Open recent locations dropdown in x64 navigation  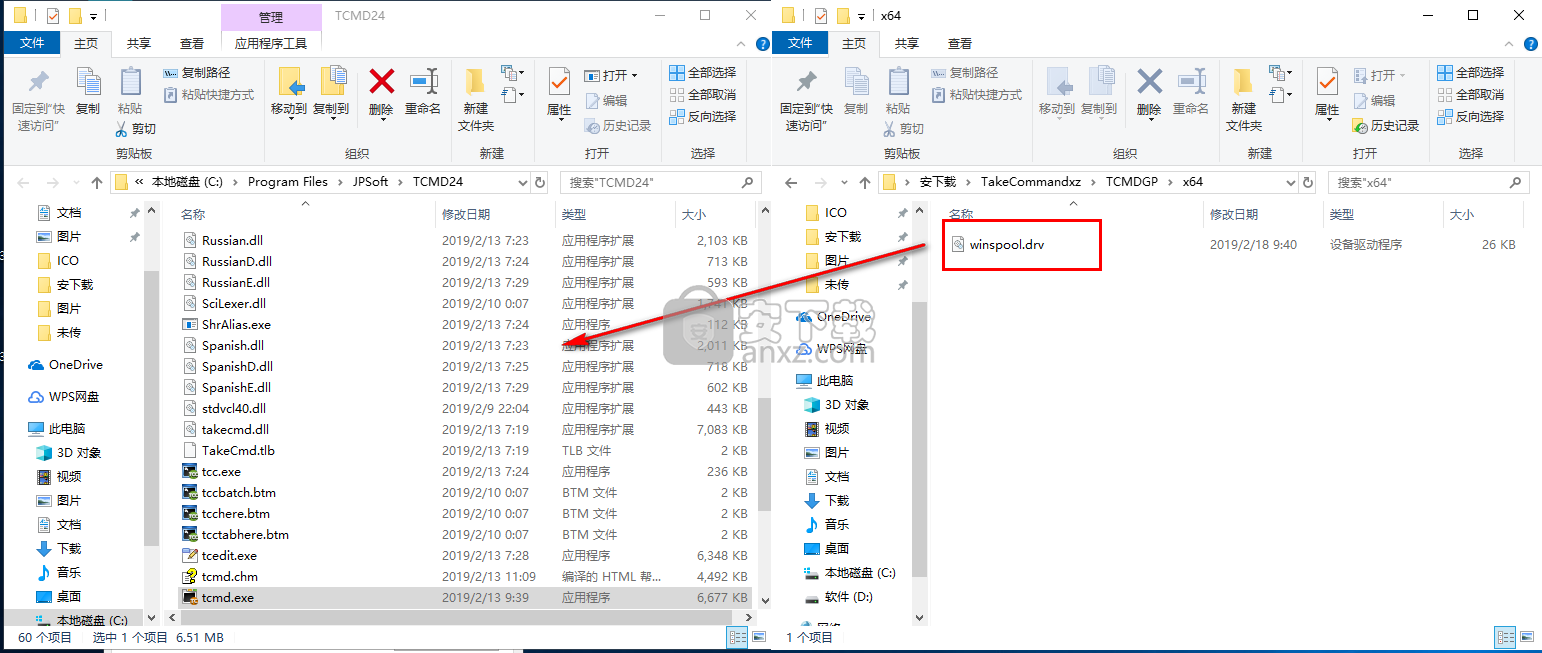tap(845, 183)
